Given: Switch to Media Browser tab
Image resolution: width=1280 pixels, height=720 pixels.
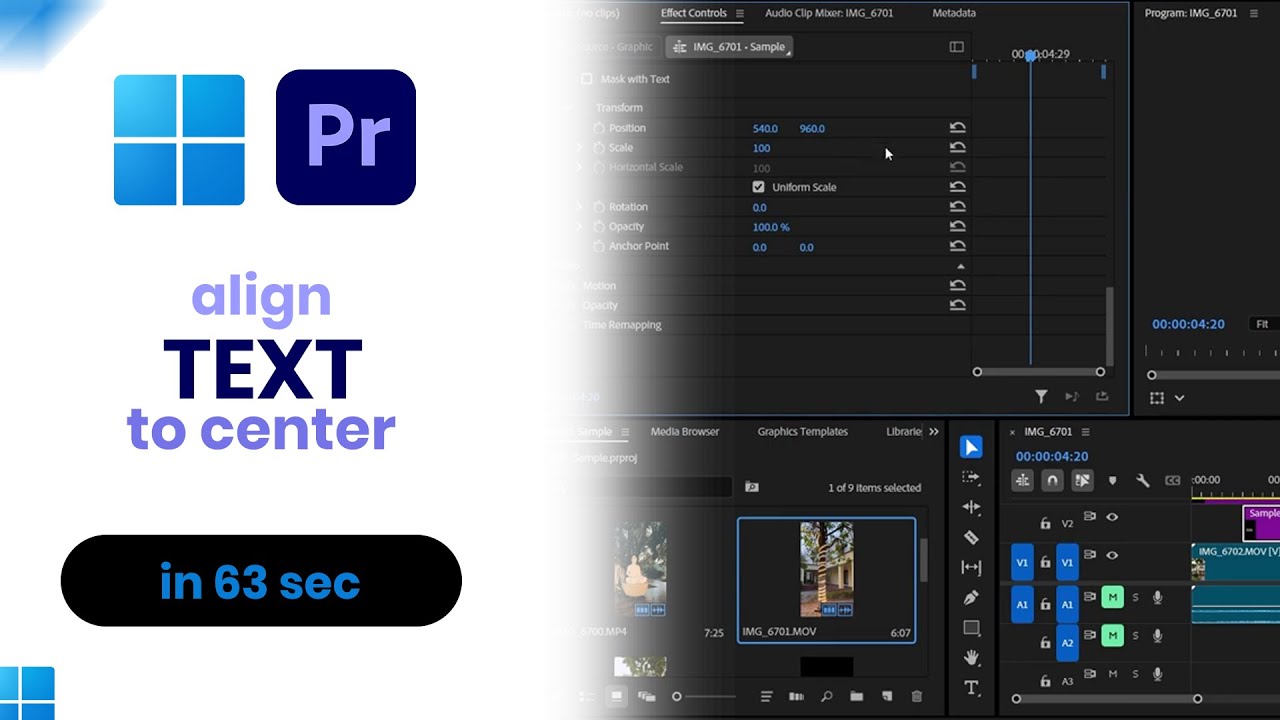Looking at the screenshot, I should click(685, 432).
